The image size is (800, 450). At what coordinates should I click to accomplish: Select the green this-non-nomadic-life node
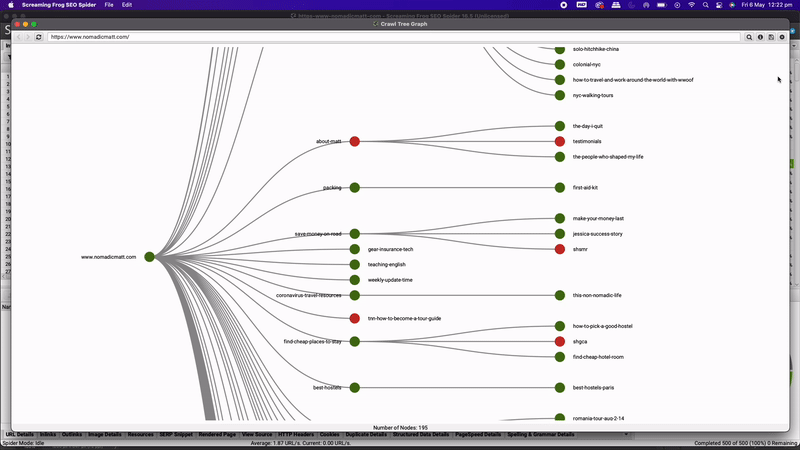(560, 295)
